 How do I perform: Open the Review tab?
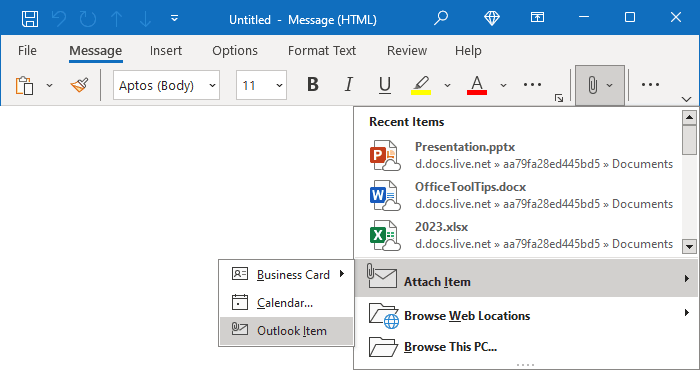[x=407, y=50]
